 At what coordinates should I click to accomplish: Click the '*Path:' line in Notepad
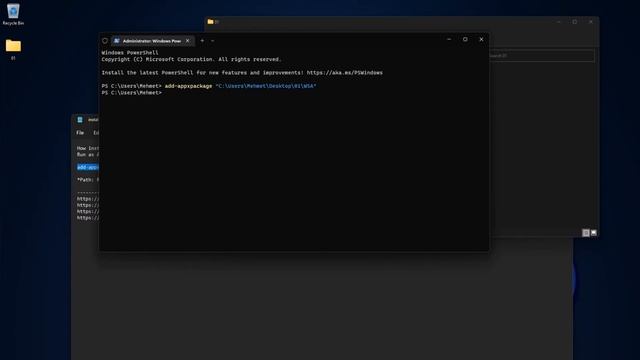[x=88, y=180]
